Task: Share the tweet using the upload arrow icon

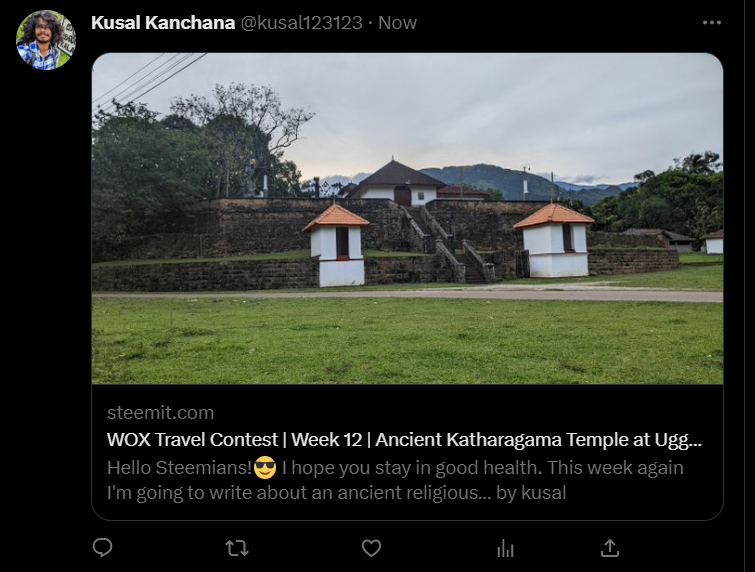Action: tap(610, 548)
